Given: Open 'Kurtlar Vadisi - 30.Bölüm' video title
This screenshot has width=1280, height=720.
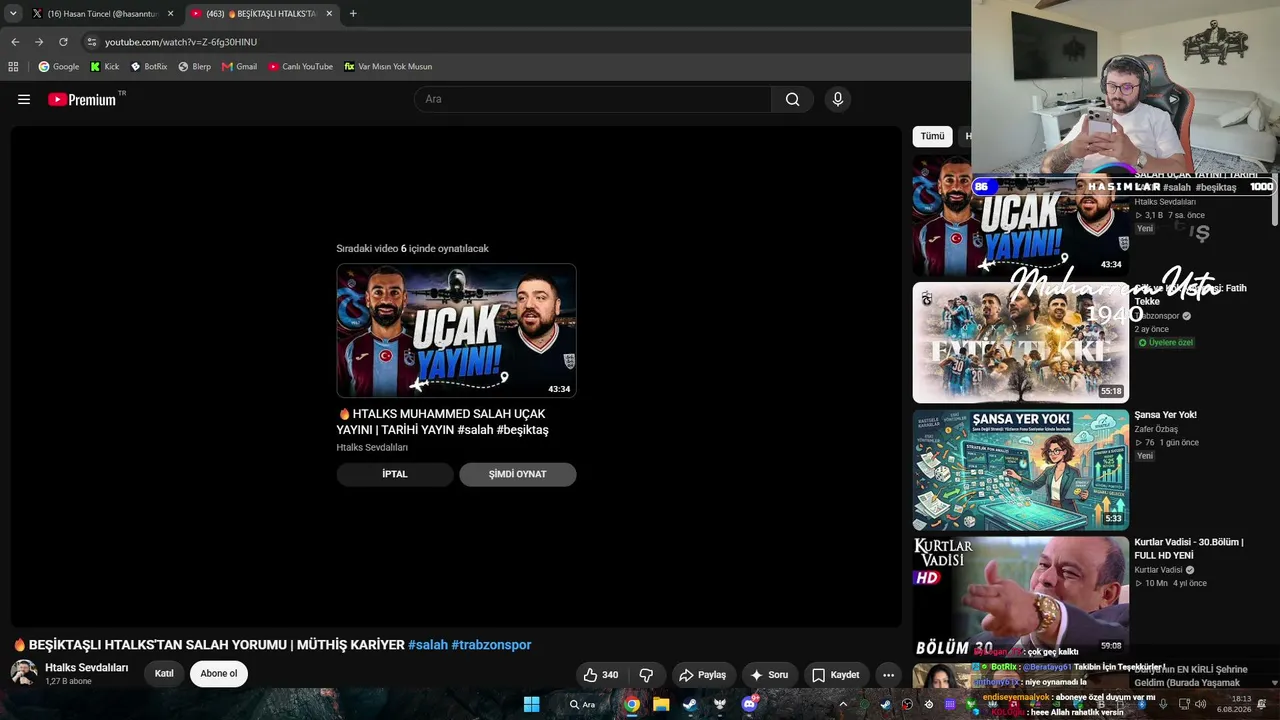Looking at the screenshot, I should 1189,549.
